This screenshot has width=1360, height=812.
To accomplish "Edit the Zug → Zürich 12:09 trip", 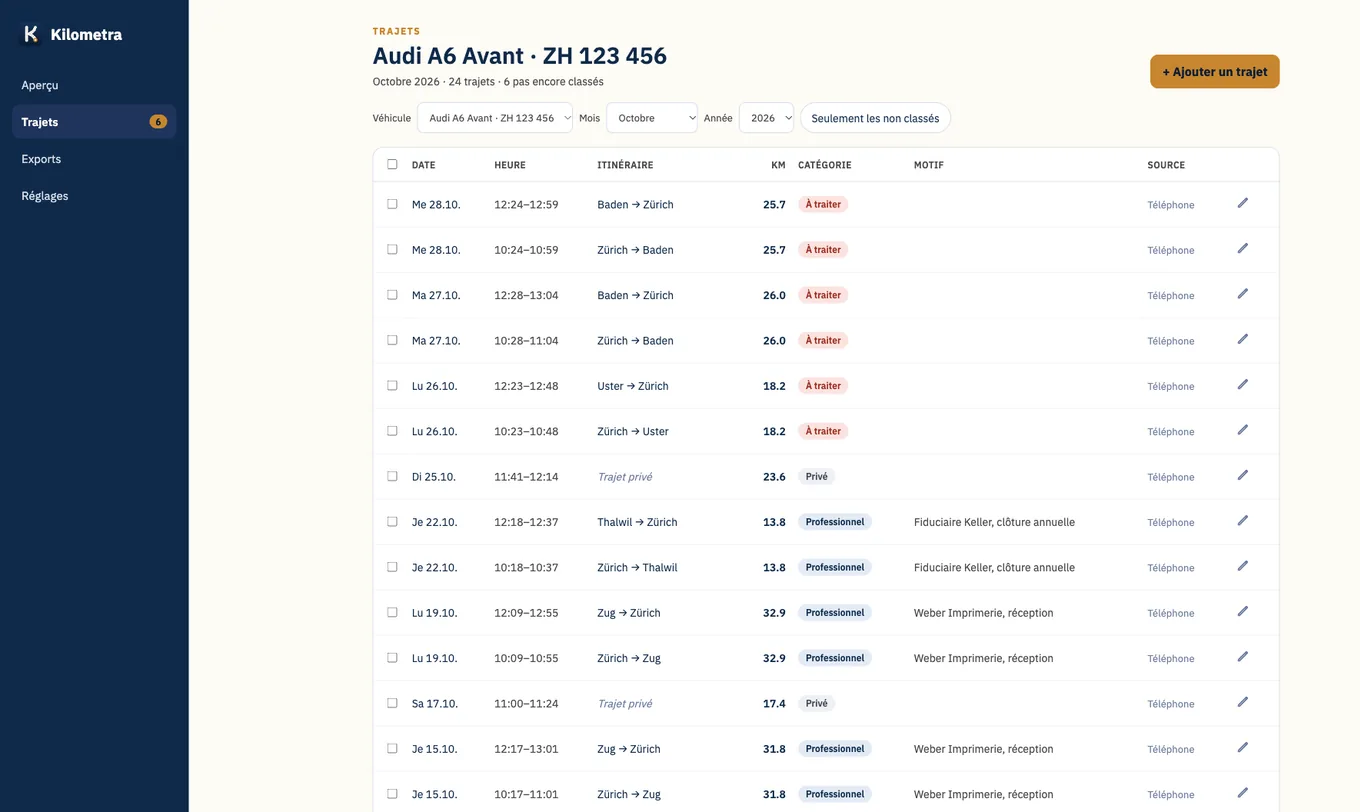I will click(1243, 611).
